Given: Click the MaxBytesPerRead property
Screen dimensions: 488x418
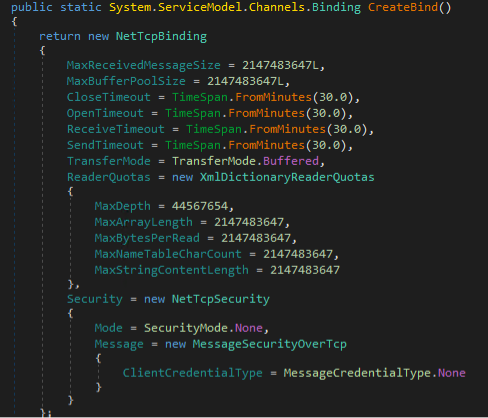Looking at the screenshot, I should point(147,238).
